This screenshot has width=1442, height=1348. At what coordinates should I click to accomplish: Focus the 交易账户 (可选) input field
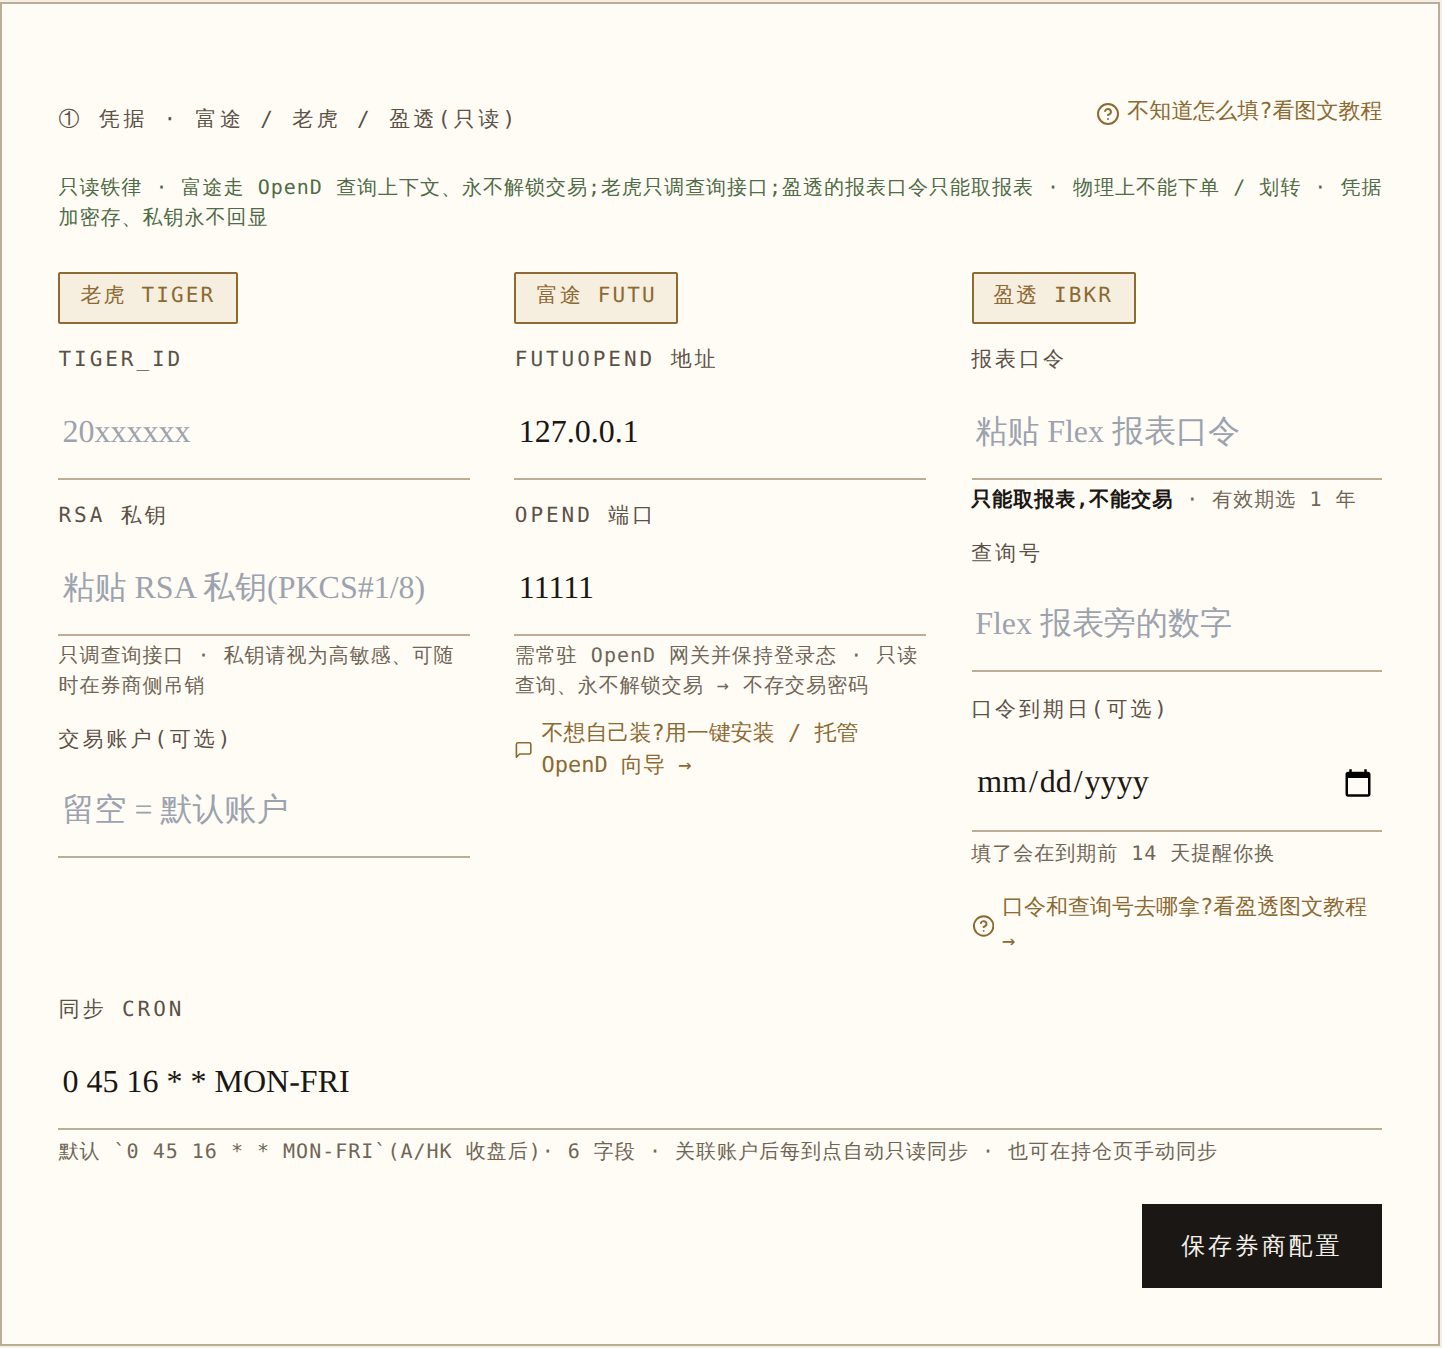click(x=264, y=810)
